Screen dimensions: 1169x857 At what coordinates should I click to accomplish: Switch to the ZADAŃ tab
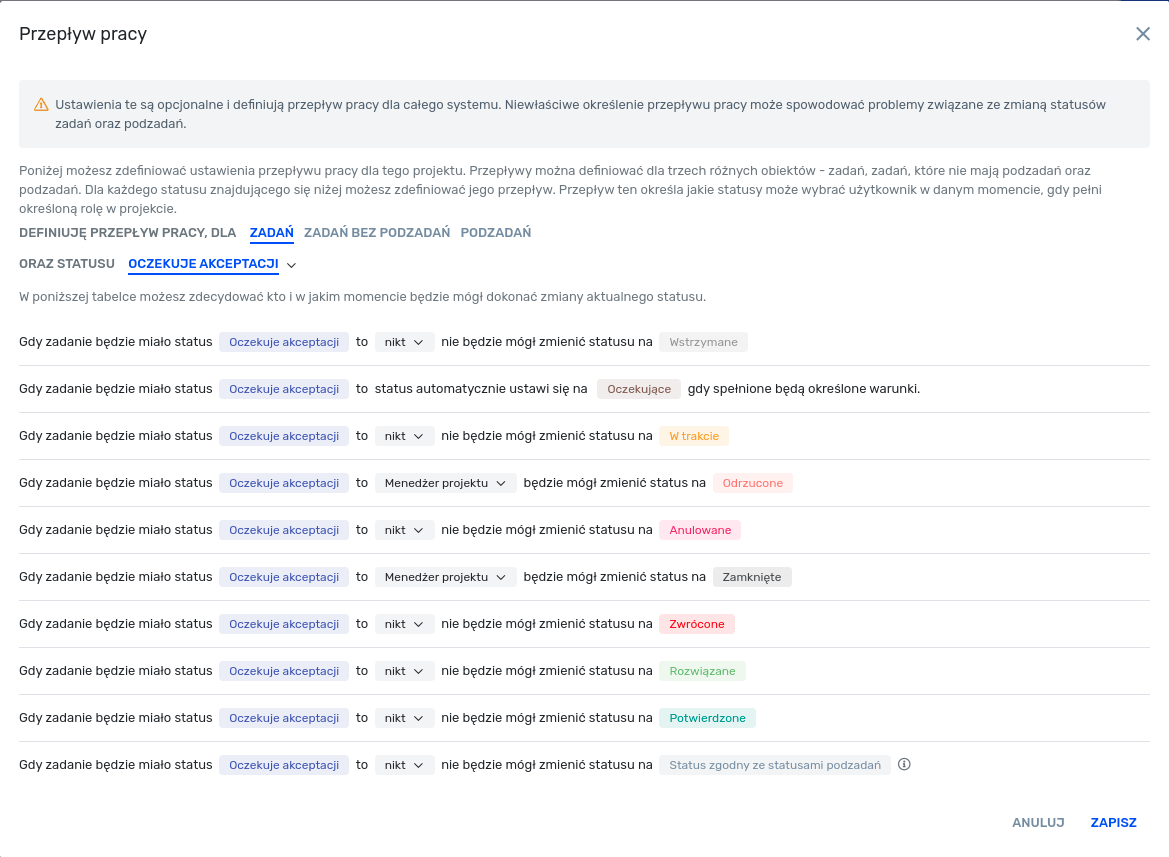(271, 233)
